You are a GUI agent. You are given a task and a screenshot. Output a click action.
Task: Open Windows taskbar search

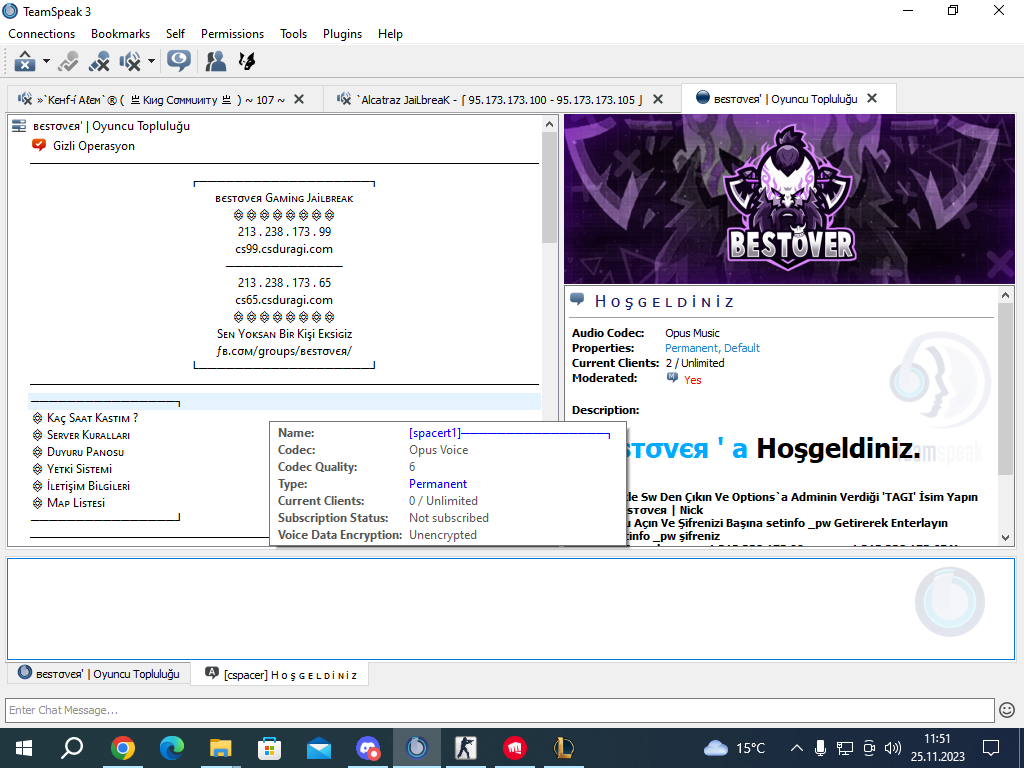[72, 748]
